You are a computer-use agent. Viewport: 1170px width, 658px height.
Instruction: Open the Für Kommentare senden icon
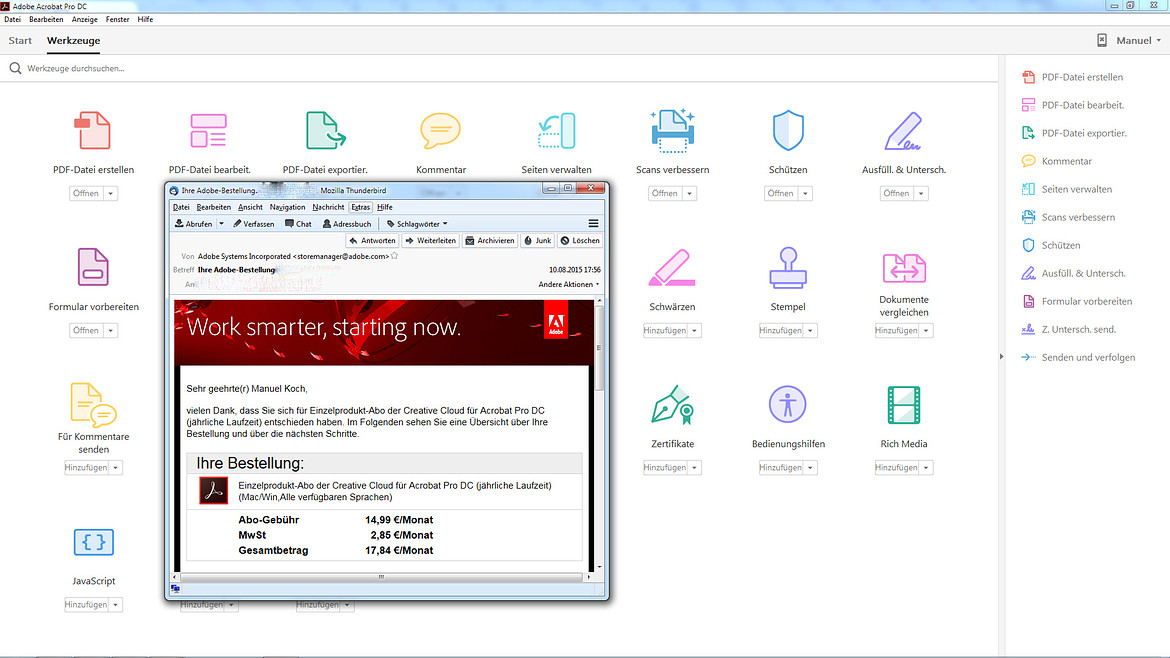[x=93, y=404]
